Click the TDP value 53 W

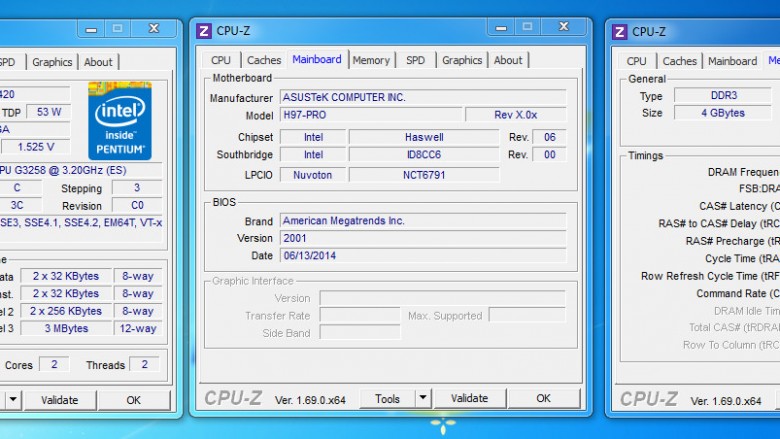(48, 112)
